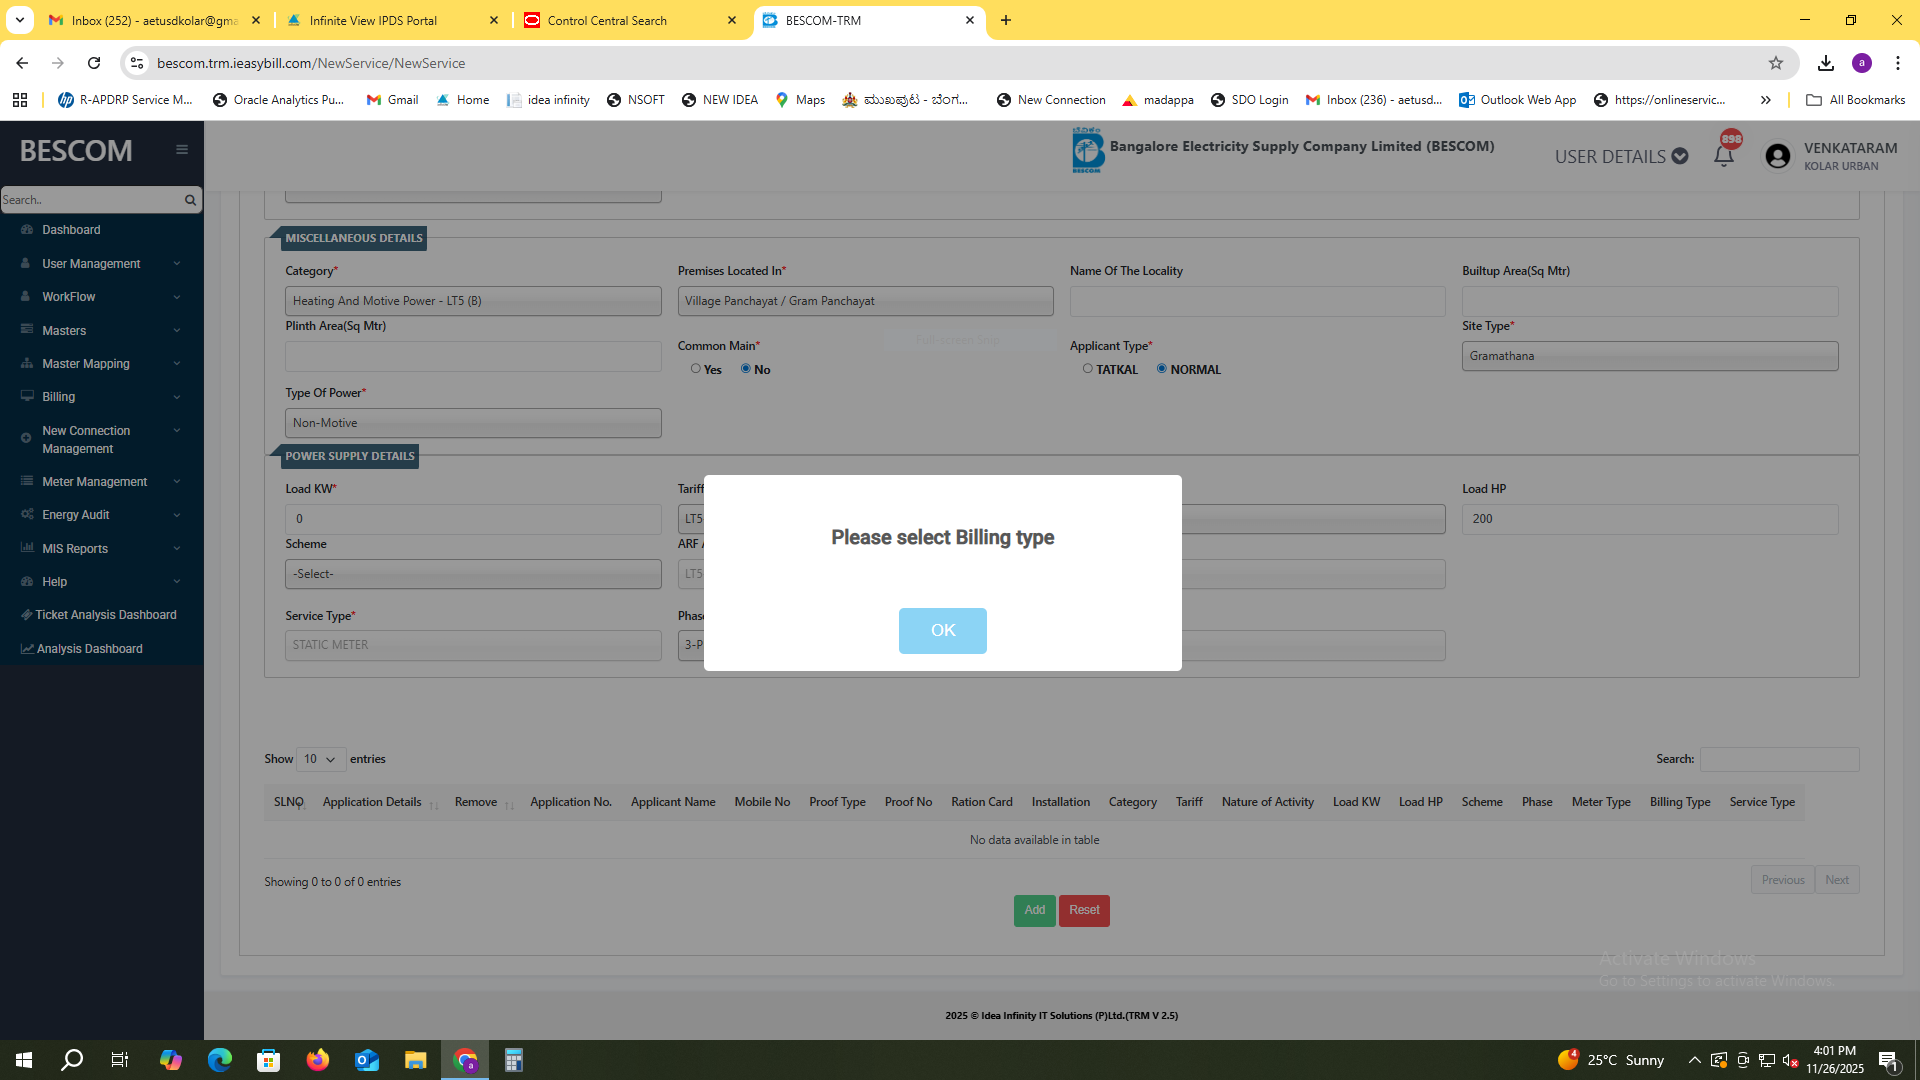Image resolution: width=1920 pixels, height=1080 pixels.
Task: Click the green Add button
Action: click(1034, 910)
